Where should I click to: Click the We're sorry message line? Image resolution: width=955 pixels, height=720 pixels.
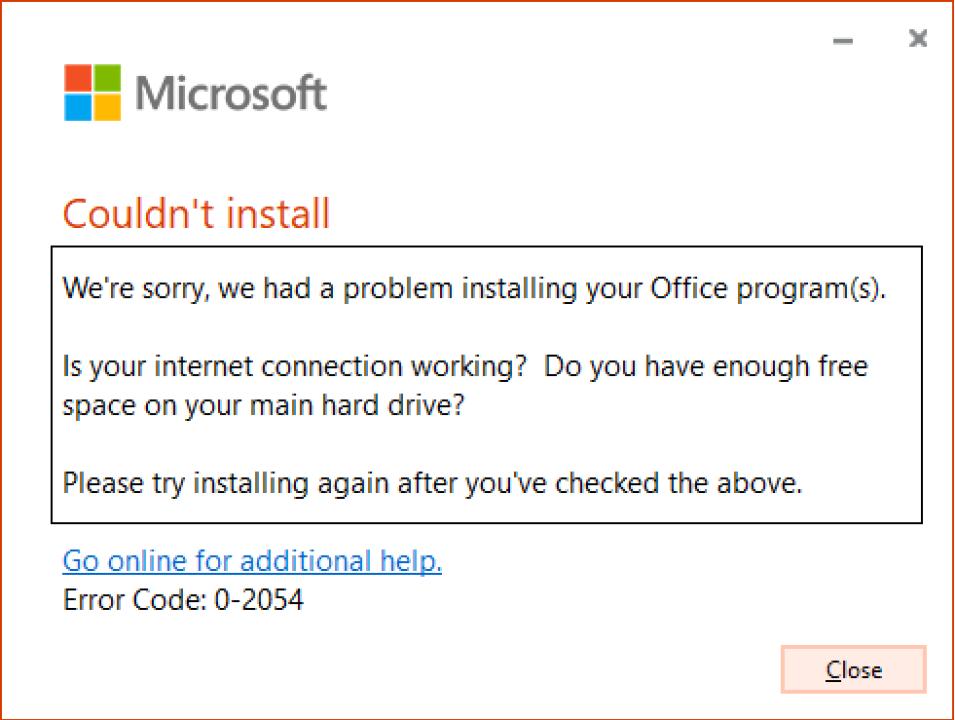tap(474, 289)
